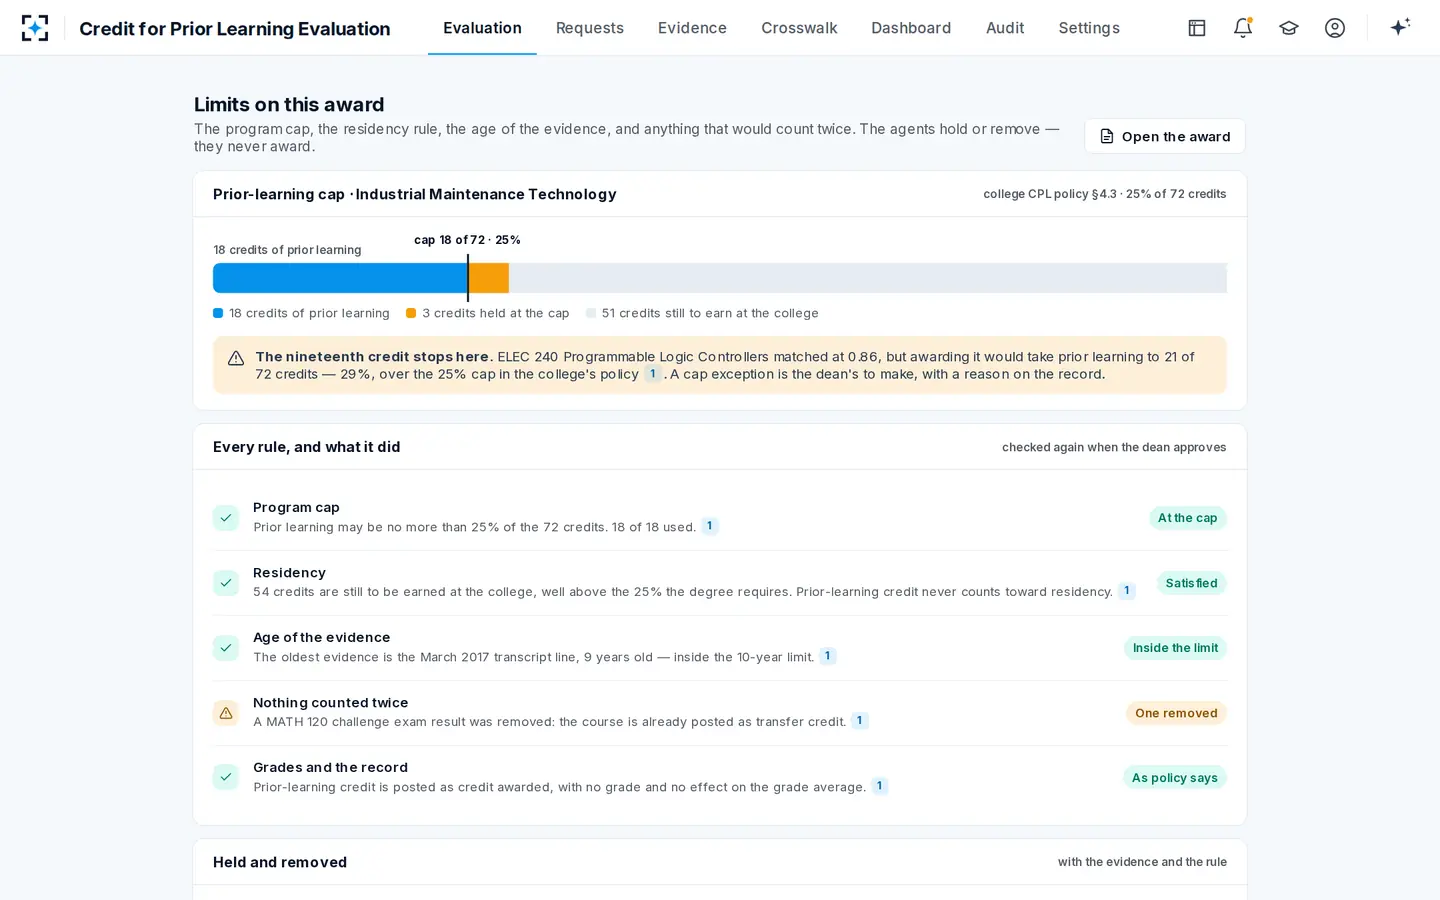Open the sparkle assistant icon

click(1400, 27)
